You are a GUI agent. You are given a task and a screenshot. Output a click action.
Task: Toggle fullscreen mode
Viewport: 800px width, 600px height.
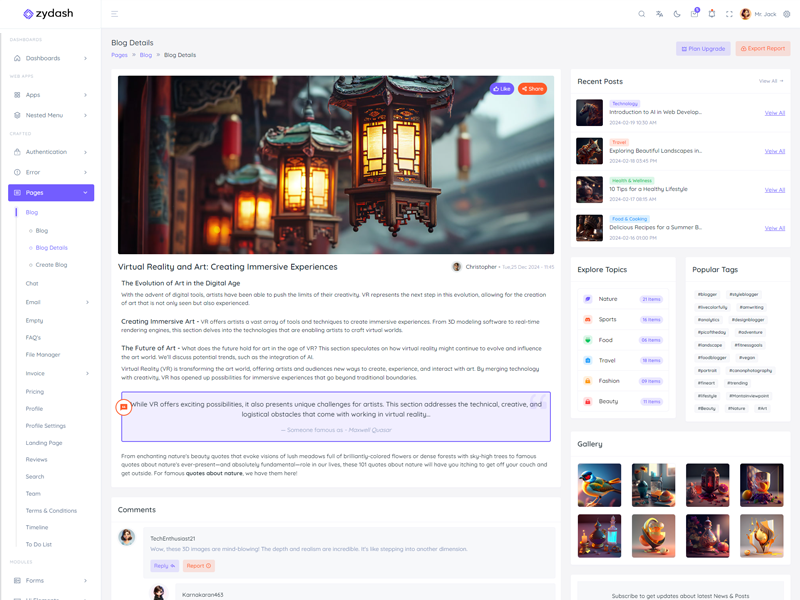pyautogui.click(x=729, y=14)
